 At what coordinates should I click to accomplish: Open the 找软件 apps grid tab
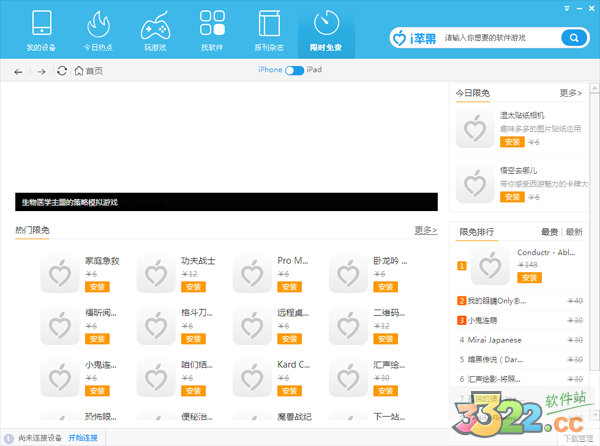point(212,31)
